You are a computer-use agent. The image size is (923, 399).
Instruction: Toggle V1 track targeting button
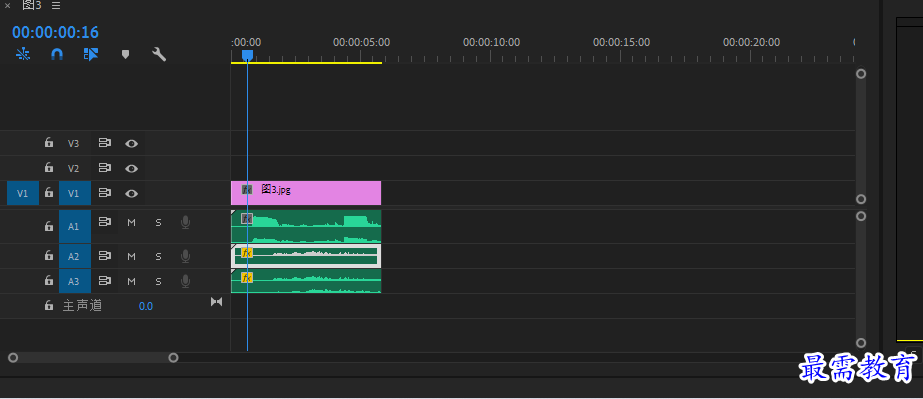(75, 193)
